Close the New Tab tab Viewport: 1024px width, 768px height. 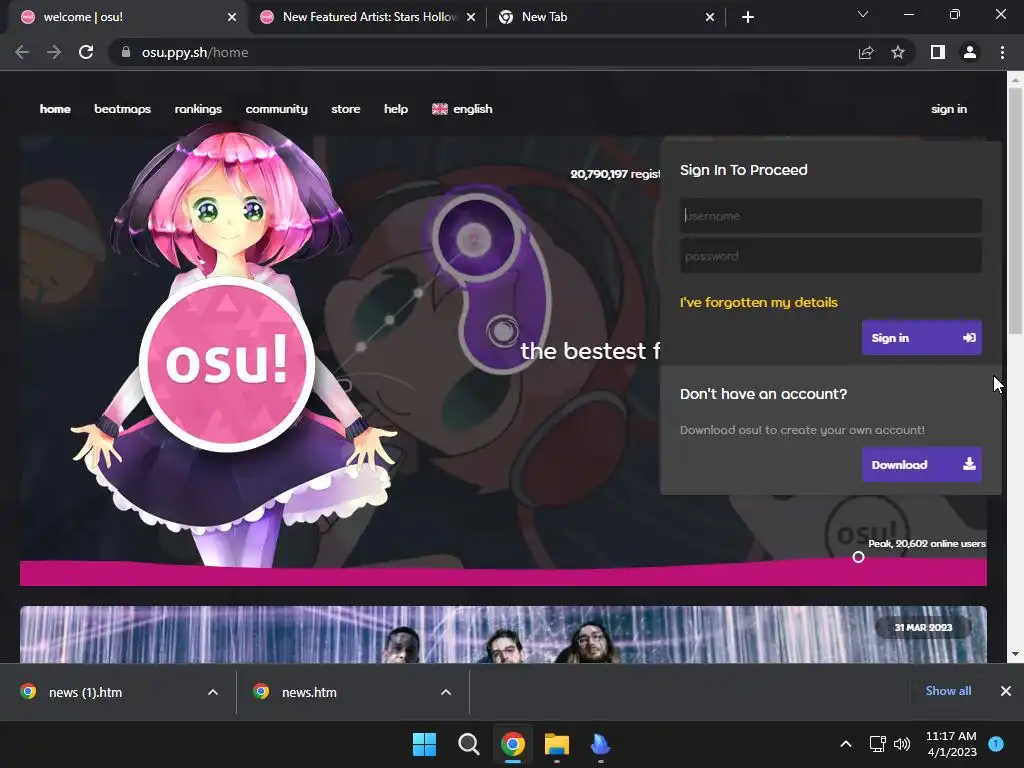pos(710,17)
